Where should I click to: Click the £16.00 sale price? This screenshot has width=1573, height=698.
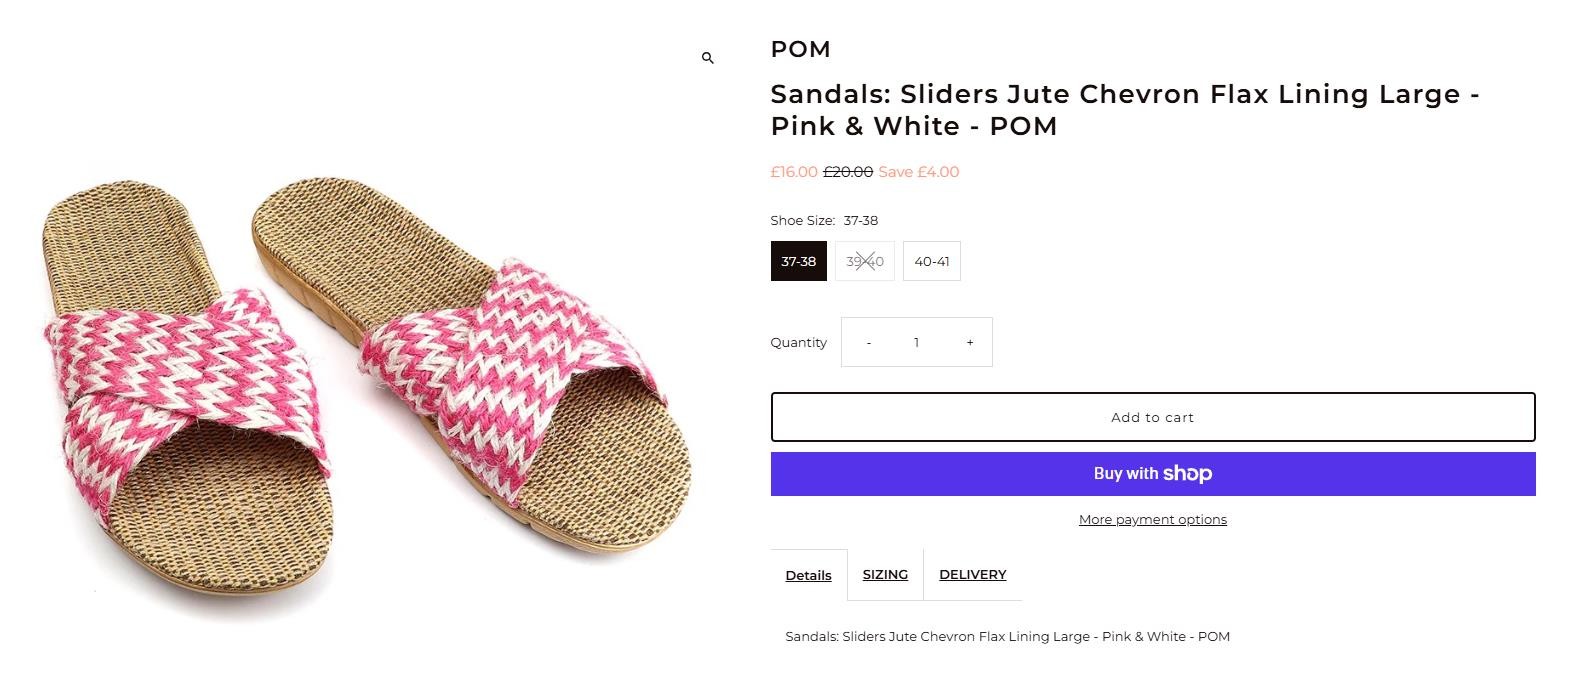[x=793, y=172]
